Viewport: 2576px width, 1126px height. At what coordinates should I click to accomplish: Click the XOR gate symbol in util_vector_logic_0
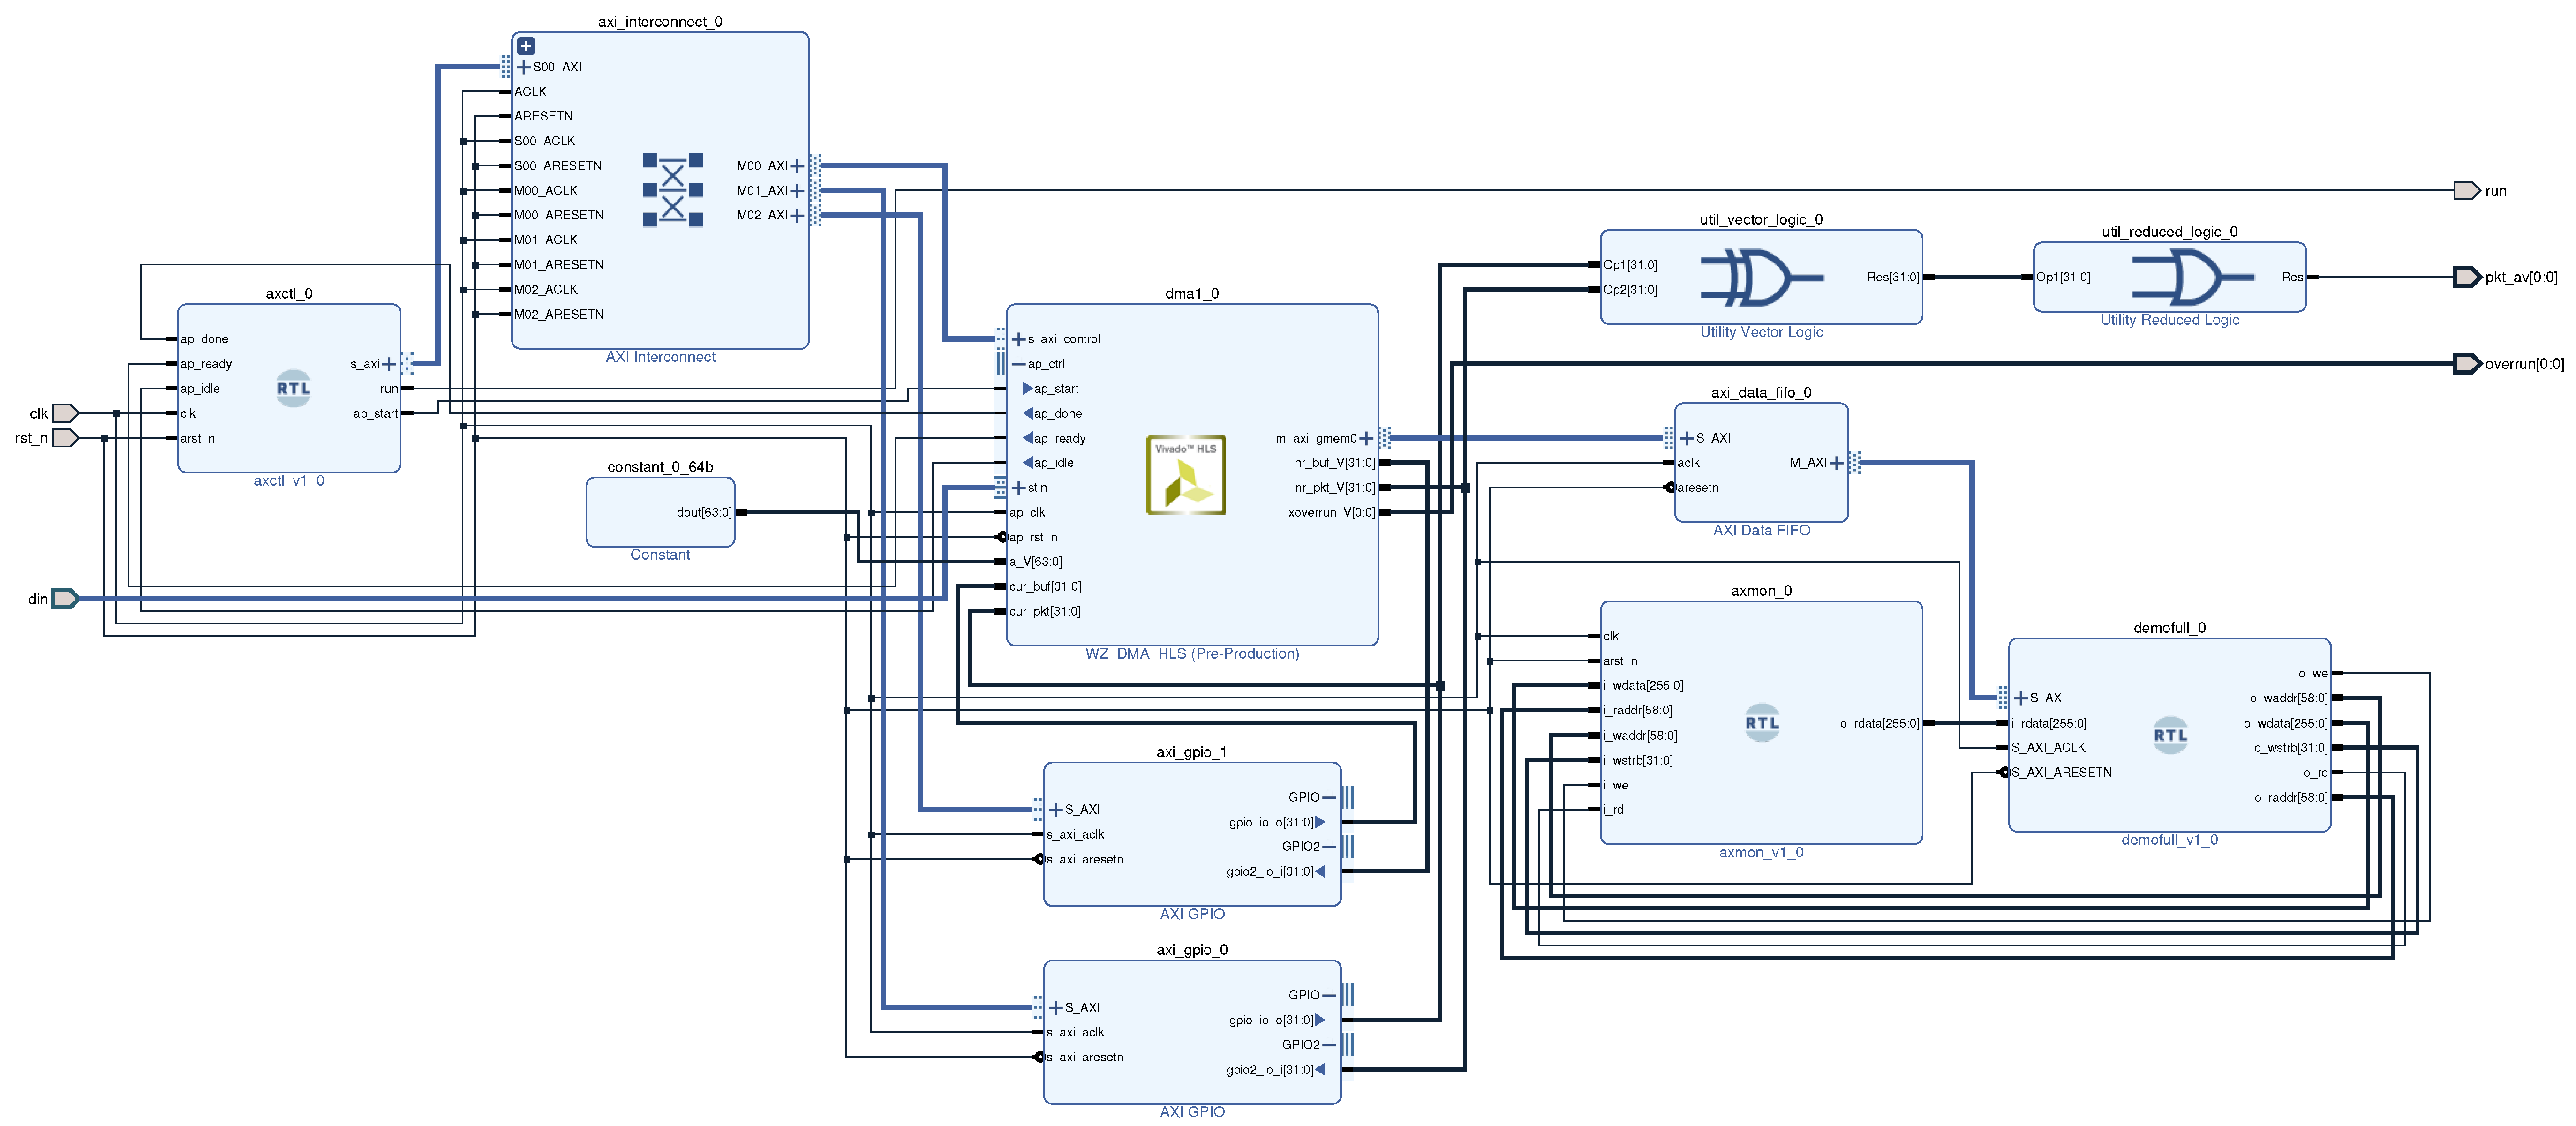tap(1761, 277)
